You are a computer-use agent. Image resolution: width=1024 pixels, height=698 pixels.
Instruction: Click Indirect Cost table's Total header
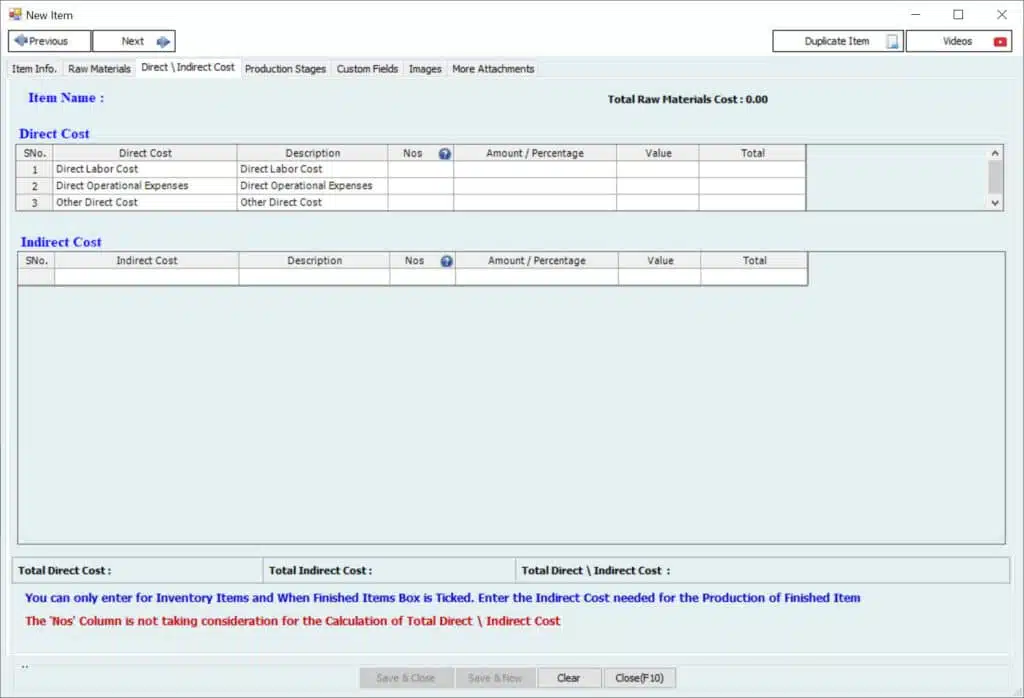pyautogui.click(x=754, y=261)
